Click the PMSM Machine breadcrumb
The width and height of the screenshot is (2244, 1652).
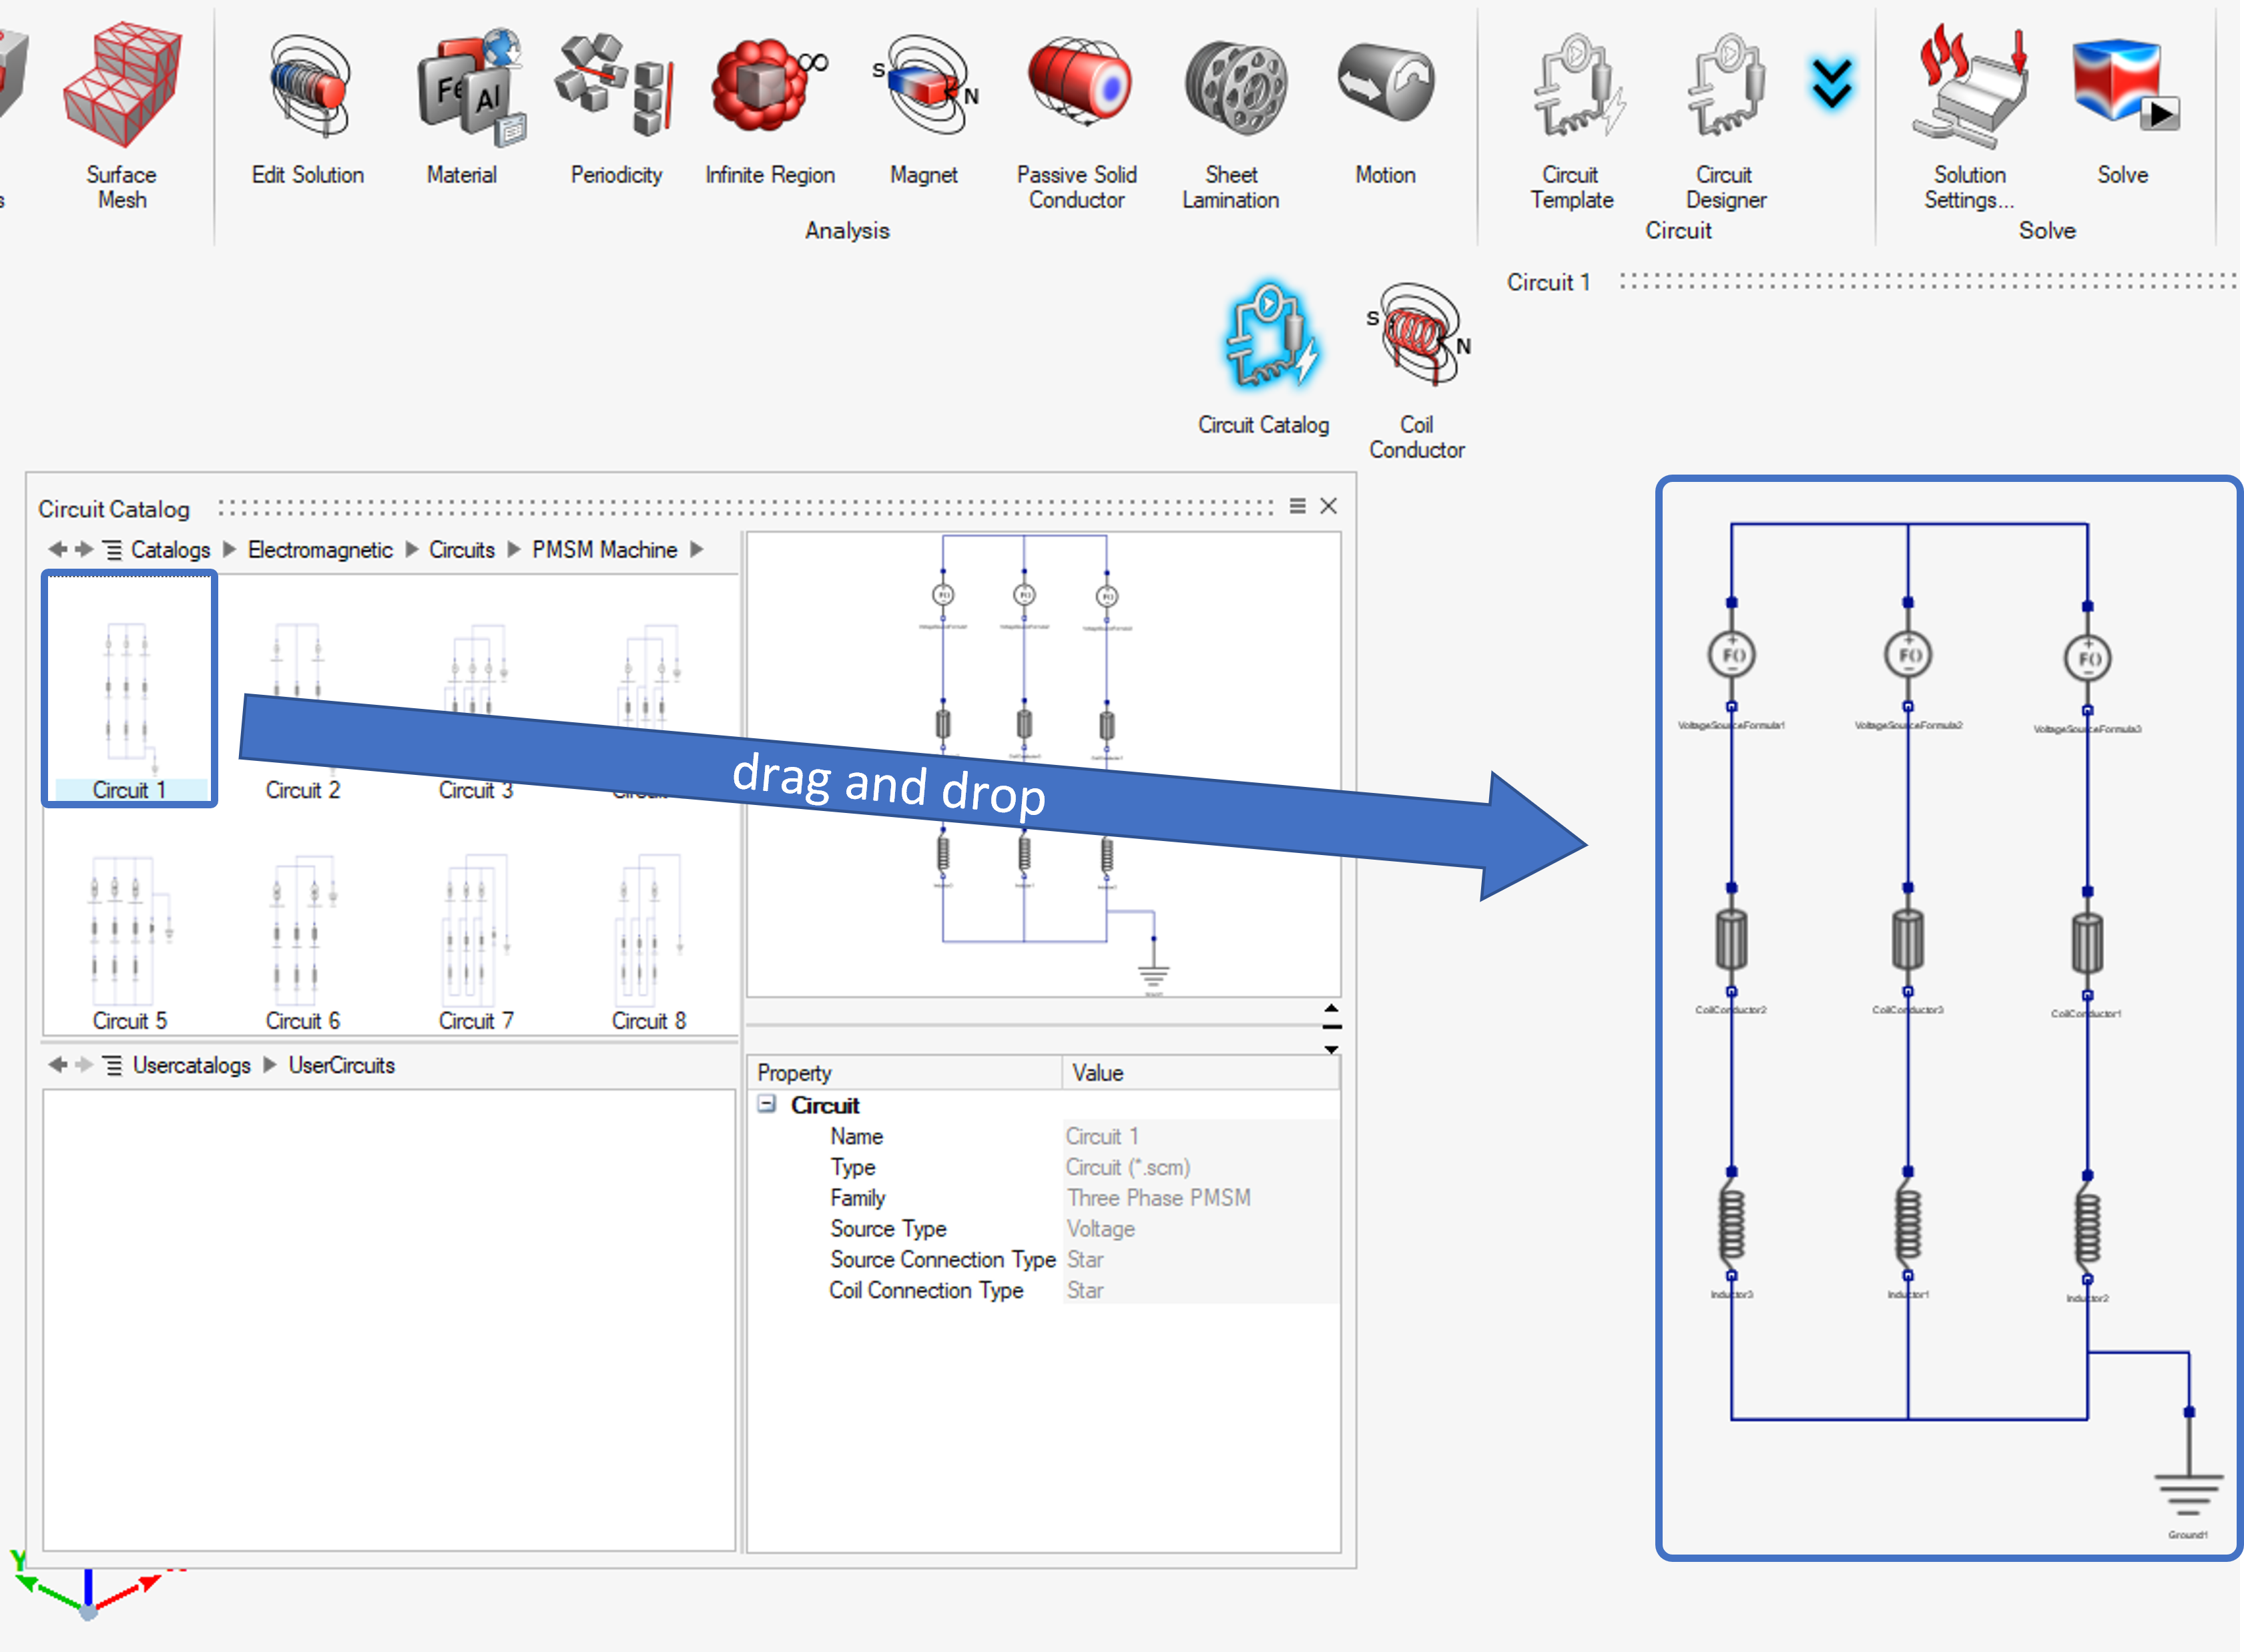[x=604, y=550]
